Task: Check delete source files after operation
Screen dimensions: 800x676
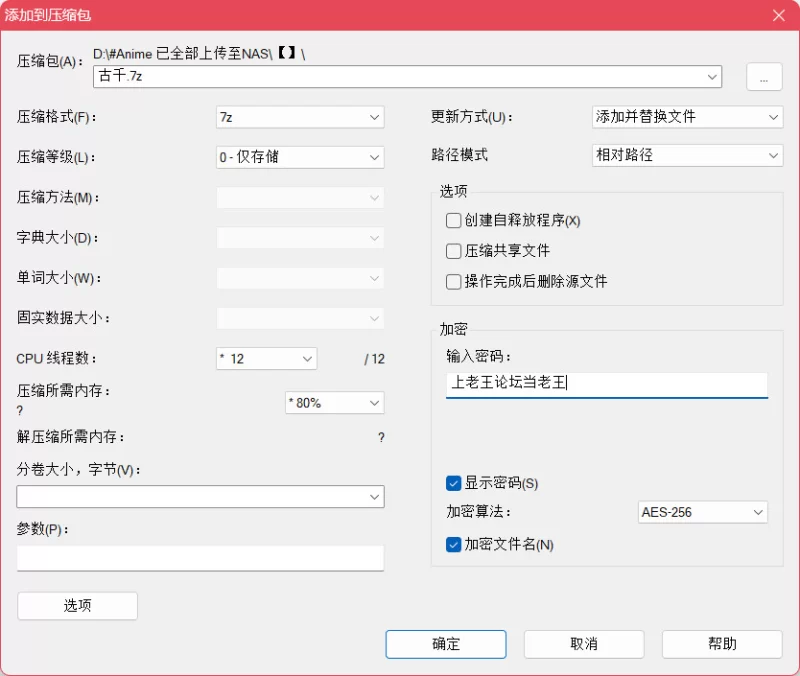Action: pyautogui.click(x=454, y=281)
